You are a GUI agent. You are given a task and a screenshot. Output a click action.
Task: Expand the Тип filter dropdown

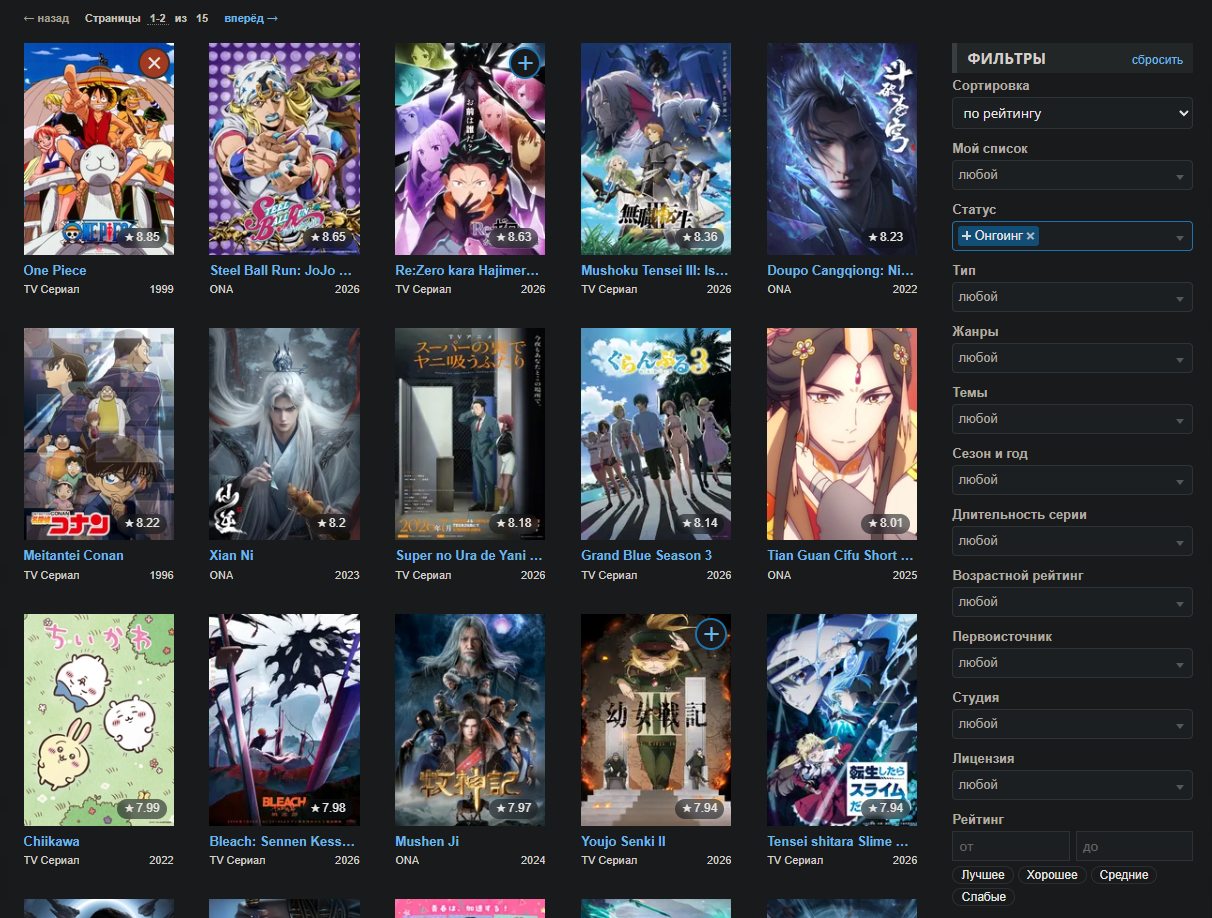(1072, 297)
